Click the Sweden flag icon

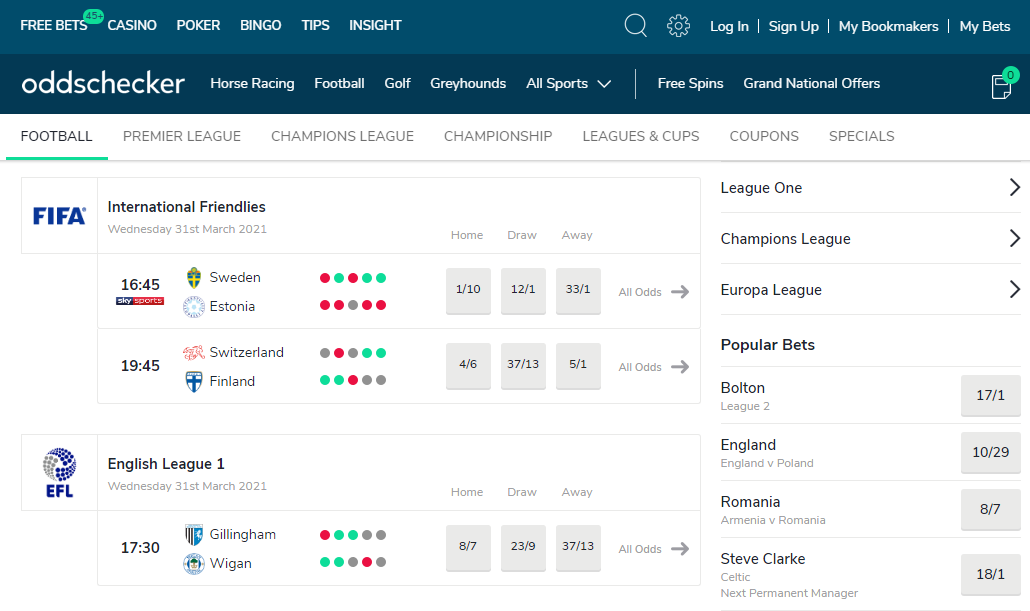[x=194, y=278]
